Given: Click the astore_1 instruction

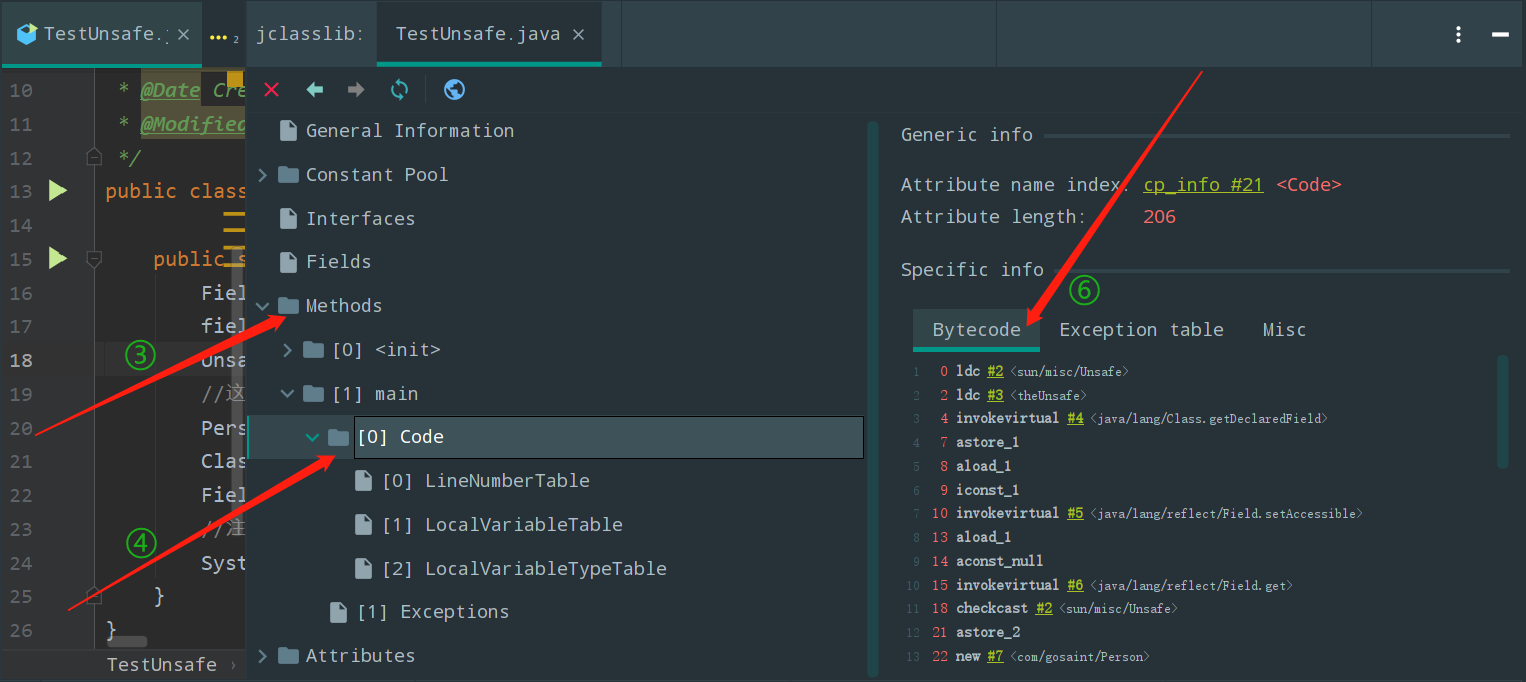Looking at the screenshot, I should [x=987, y=442].
